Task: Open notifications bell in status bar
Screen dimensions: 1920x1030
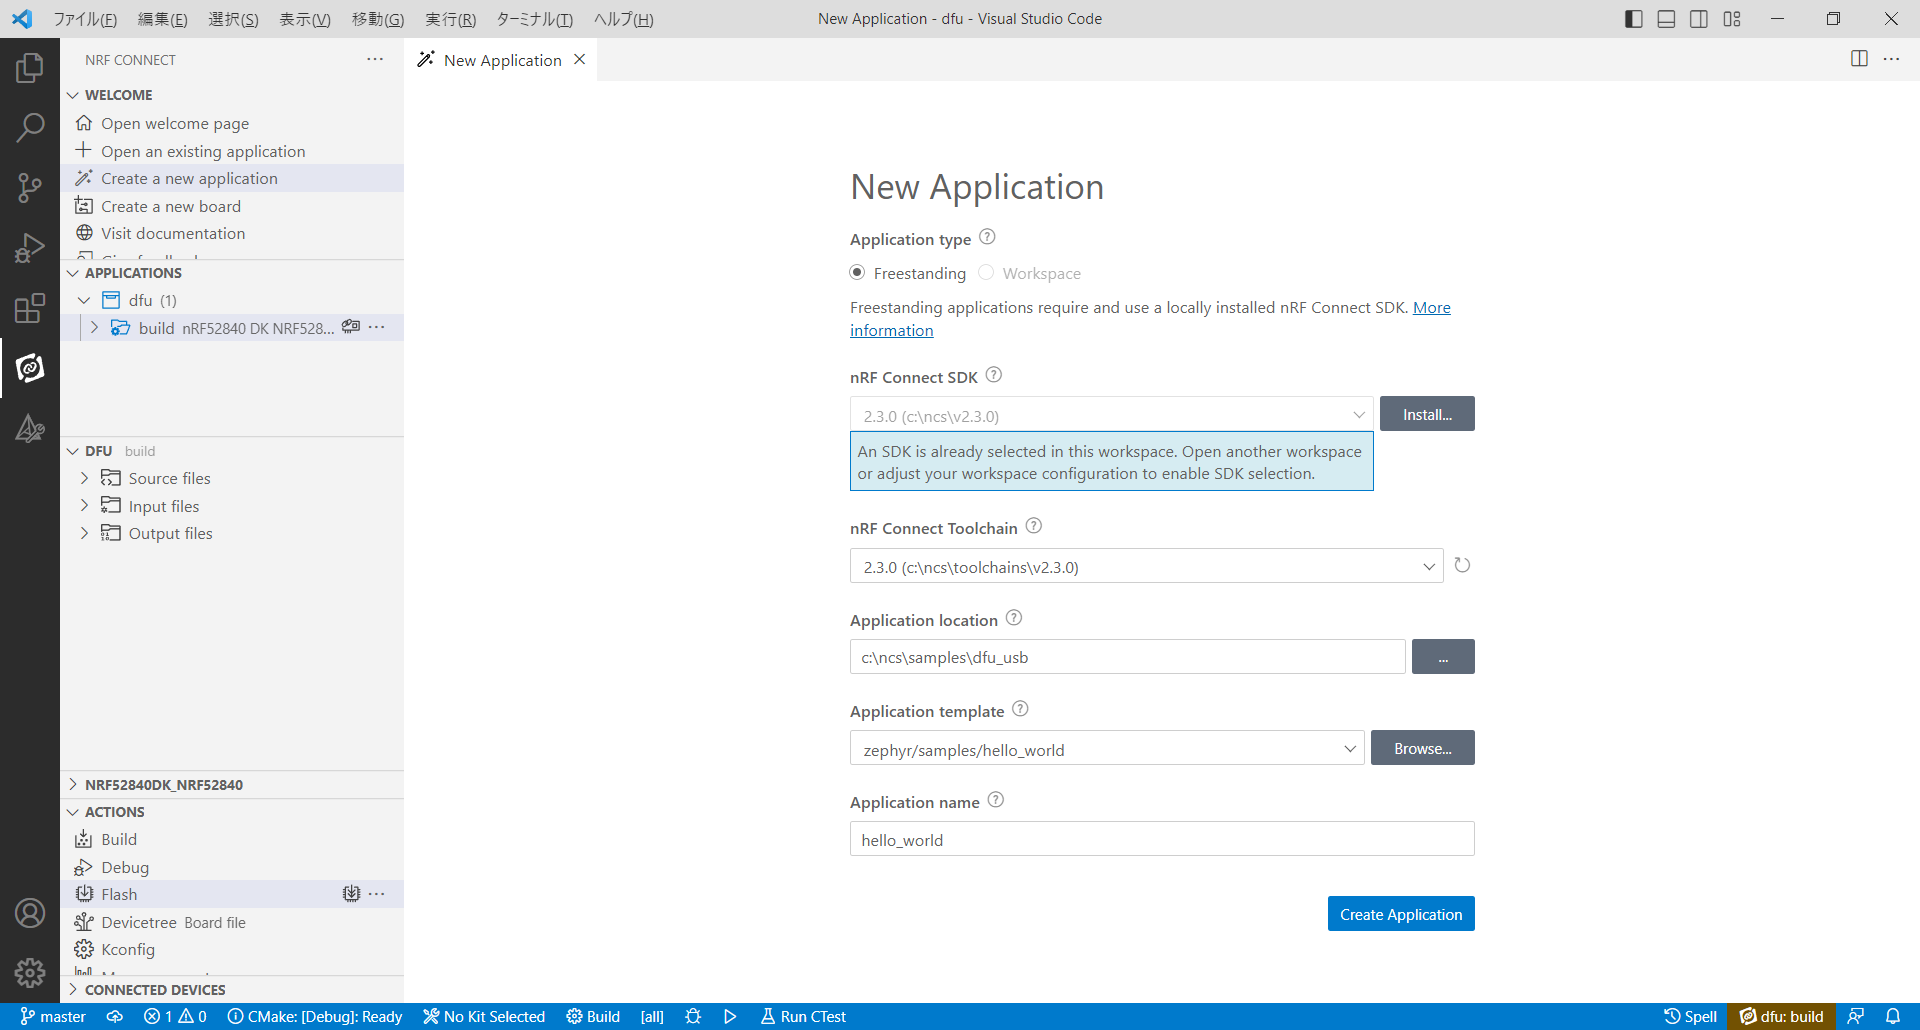Action: (1893, 1016)
